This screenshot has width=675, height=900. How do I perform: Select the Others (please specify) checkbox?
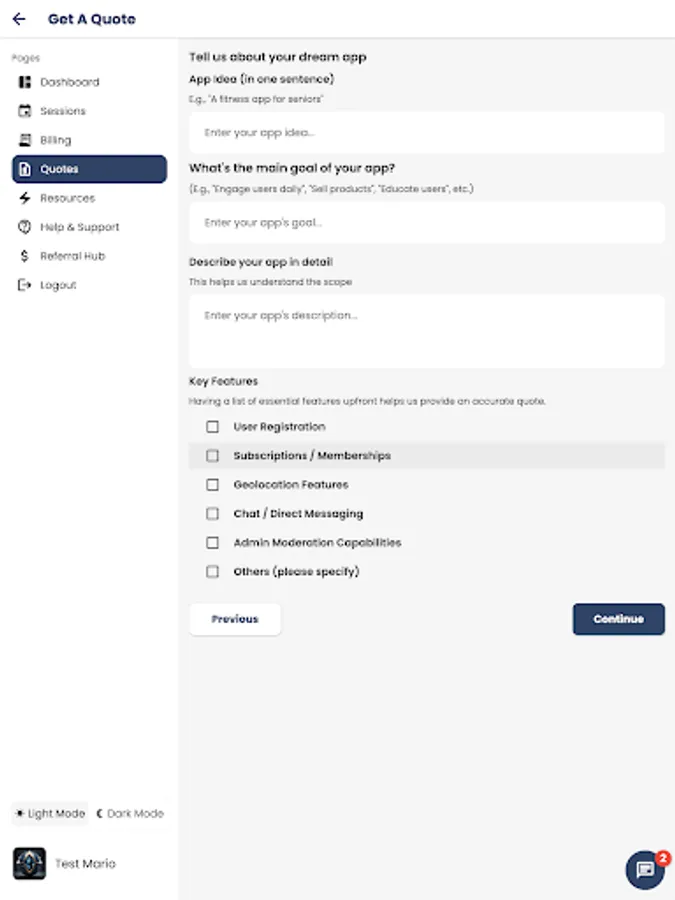pyautogui.click(x=212, y=571)
